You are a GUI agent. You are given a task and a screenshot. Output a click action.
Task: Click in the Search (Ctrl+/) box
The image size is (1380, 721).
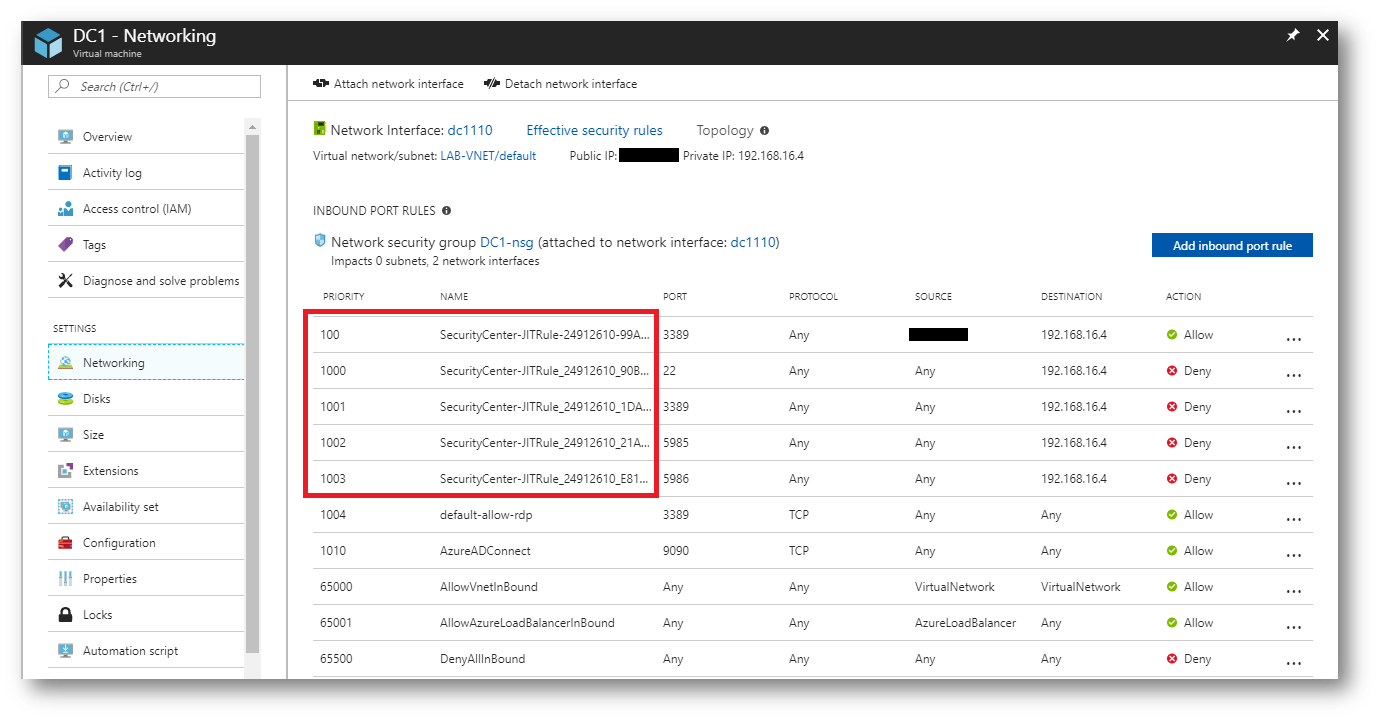(154, 87)
